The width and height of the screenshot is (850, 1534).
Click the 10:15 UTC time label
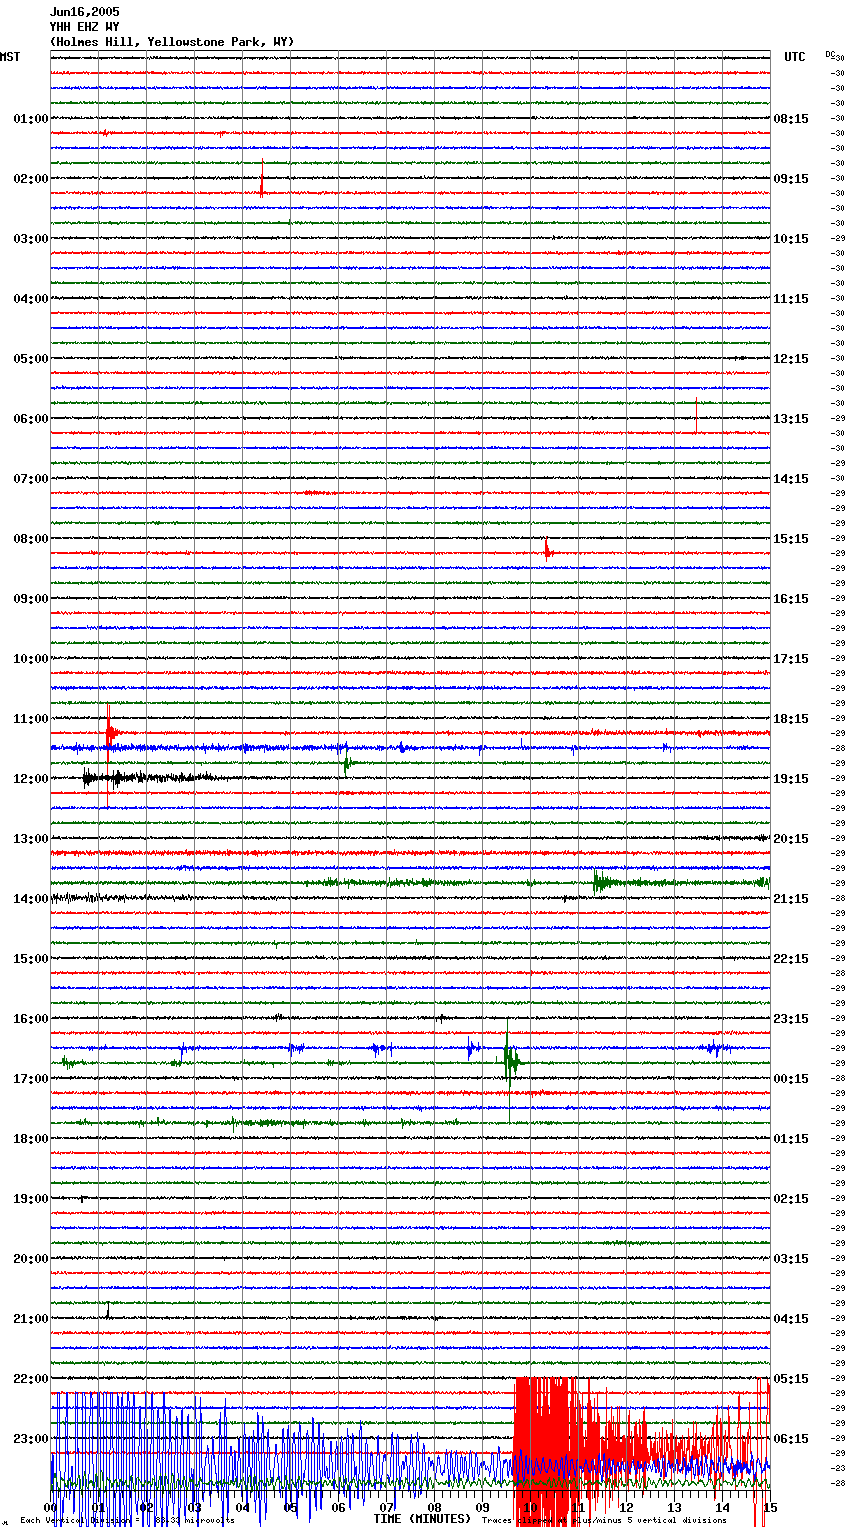791,239
